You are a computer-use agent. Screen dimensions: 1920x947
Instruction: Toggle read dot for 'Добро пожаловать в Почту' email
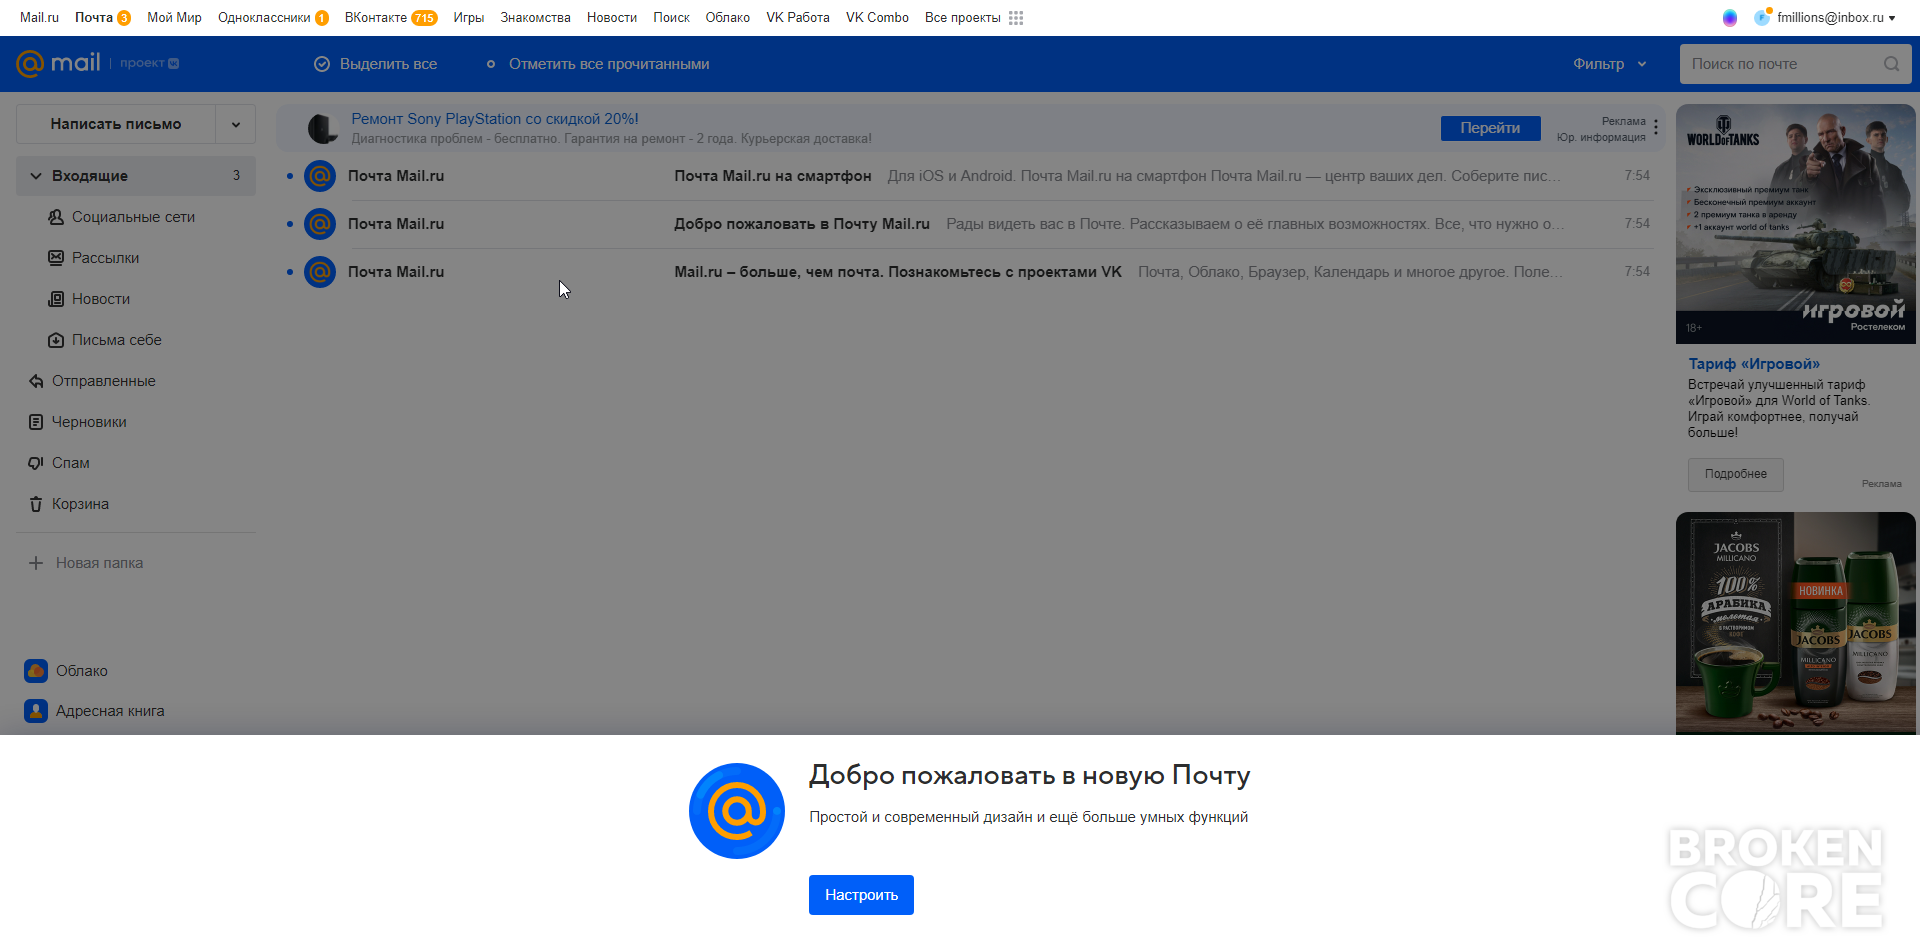(x=290, y=224)
